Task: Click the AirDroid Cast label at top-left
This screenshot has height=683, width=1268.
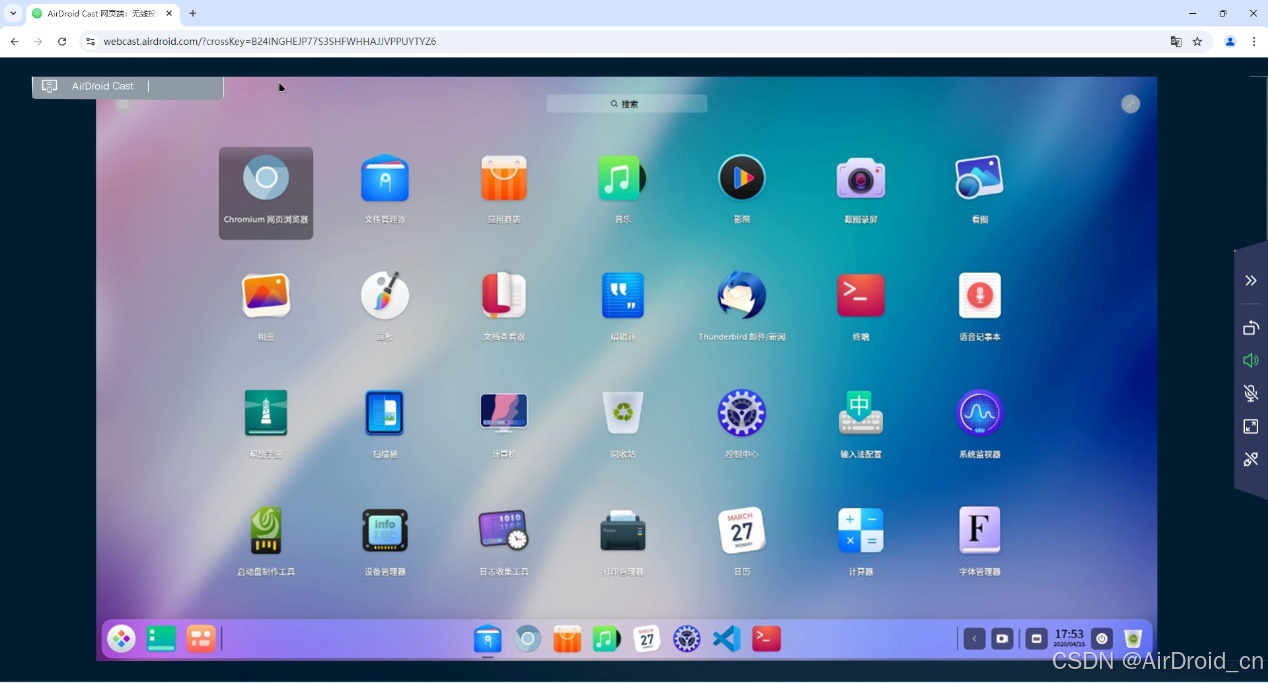Action: (x=102, y=86)
